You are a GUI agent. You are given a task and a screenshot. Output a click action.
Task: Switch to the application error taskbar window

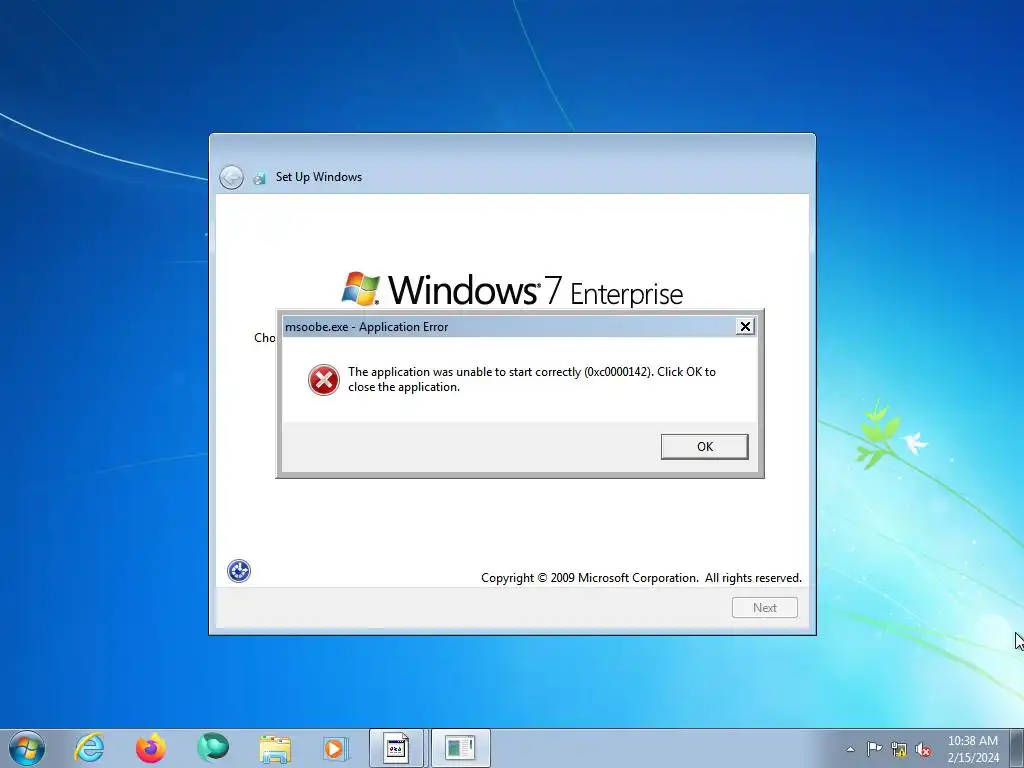397,748
